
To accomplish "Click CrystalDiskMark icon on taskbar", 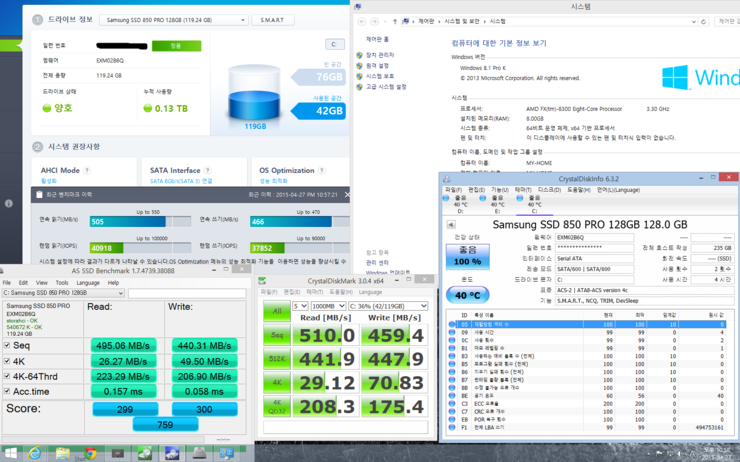I will (x=144, y=454).
